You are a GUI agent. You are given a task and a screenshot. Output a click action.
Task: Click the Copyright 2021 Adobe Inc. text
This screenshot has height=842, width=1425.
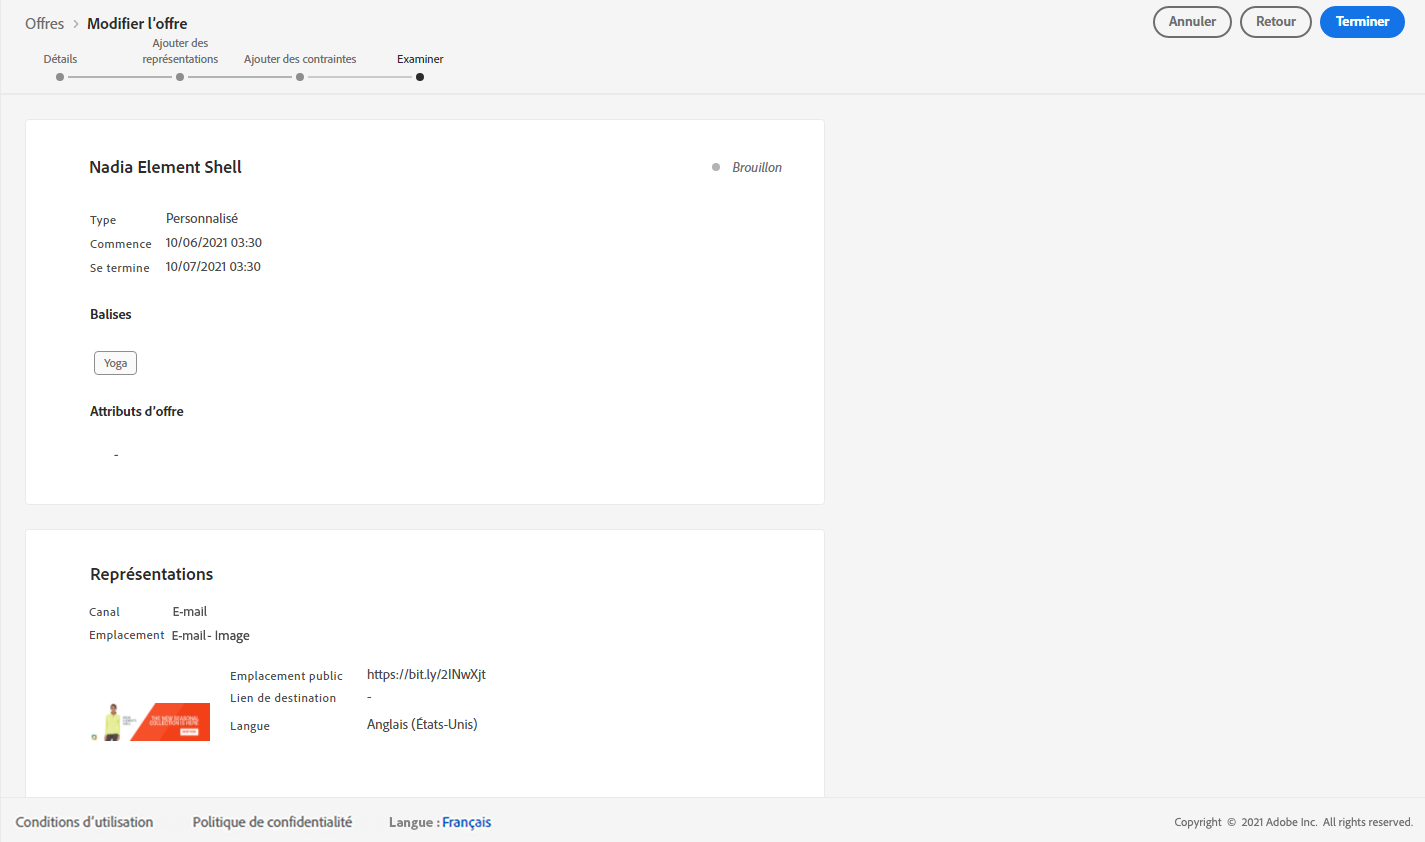(x=1293, y=822)
